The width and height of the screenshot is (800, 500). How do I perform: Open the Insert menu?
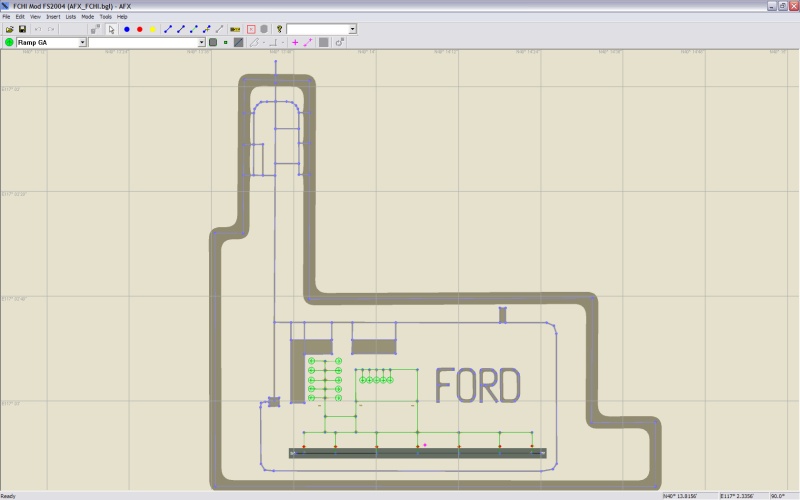click(x=53, y=17)
